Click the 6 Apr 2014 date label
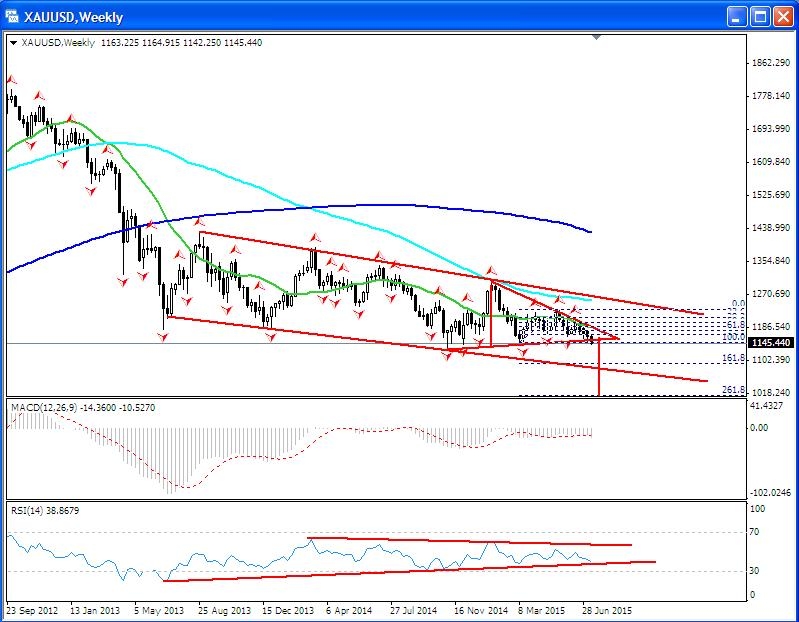 click(x=350, y=607)
